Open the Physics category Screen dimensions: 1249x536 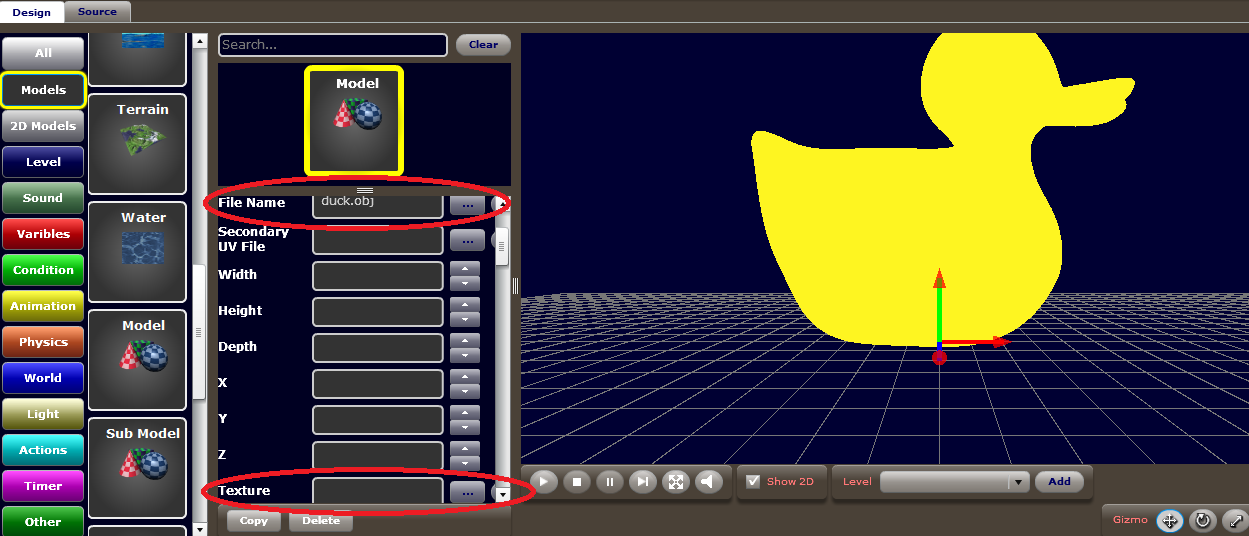pos(43,342)
